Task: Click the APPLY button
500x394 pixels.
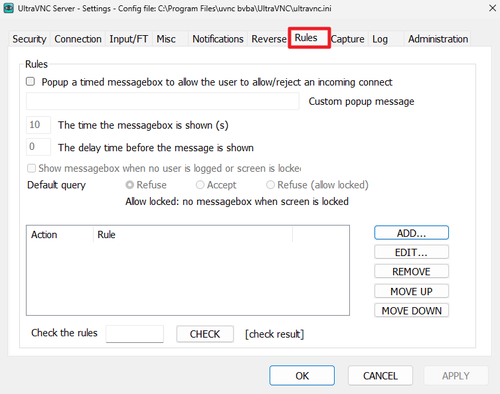Action: pyautogui.click(x=456, y=376)
